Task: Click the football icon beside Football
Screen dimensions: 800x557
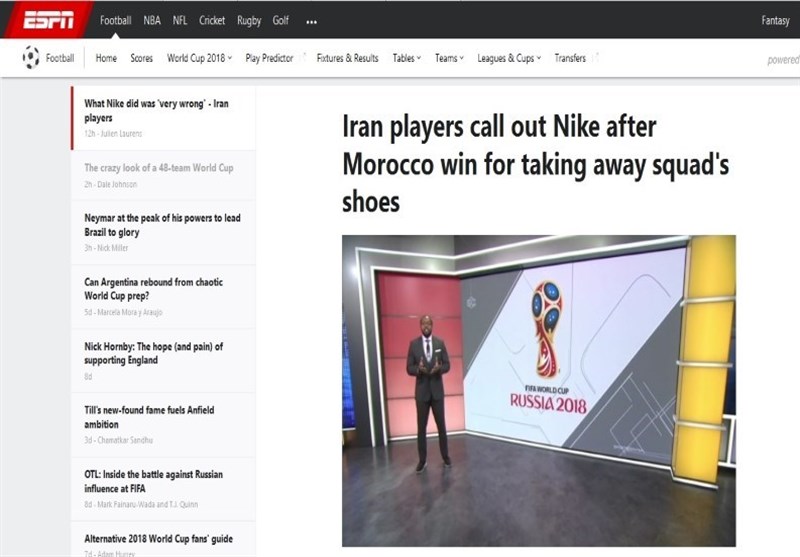Action: coord(31,58)
